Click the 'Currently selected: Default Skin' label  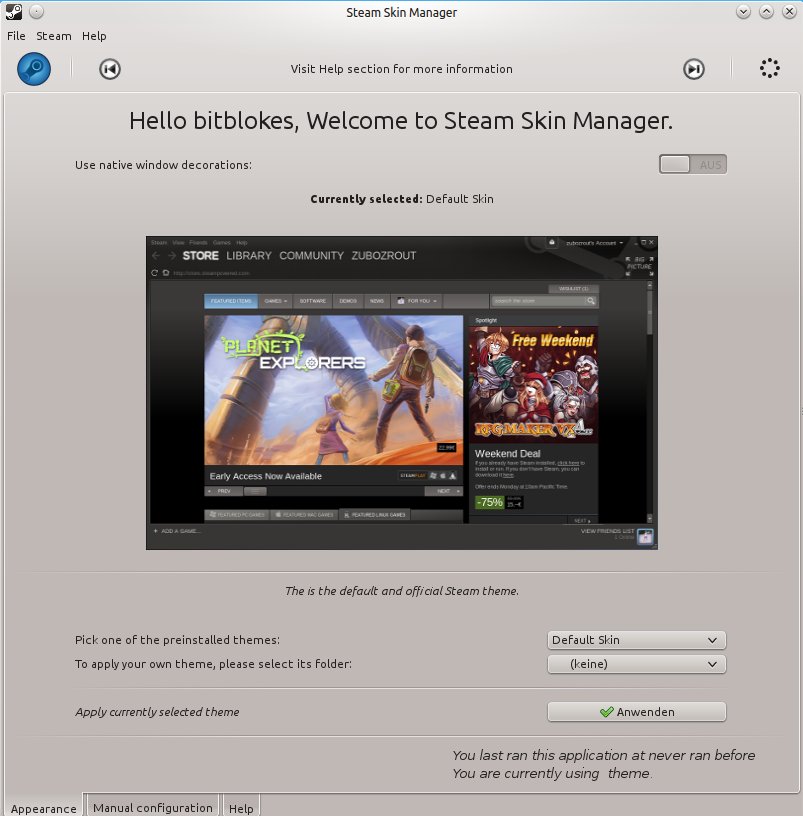pyautogui.click(x=402, y=199)
